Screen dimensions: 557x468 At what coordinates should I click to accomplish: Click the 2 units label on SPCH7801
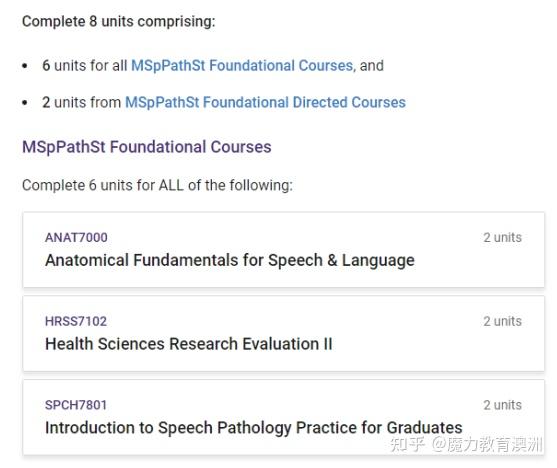[x=502, y=405]
